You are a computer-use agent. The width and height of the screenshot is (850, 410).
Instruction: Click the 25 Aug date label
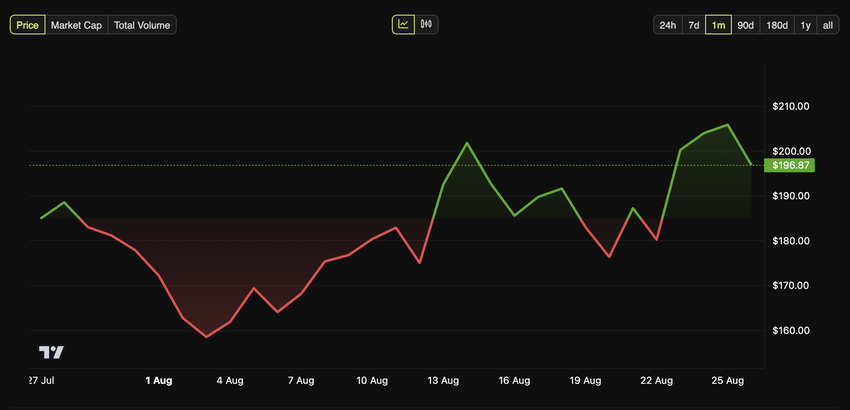click(727, 381)
